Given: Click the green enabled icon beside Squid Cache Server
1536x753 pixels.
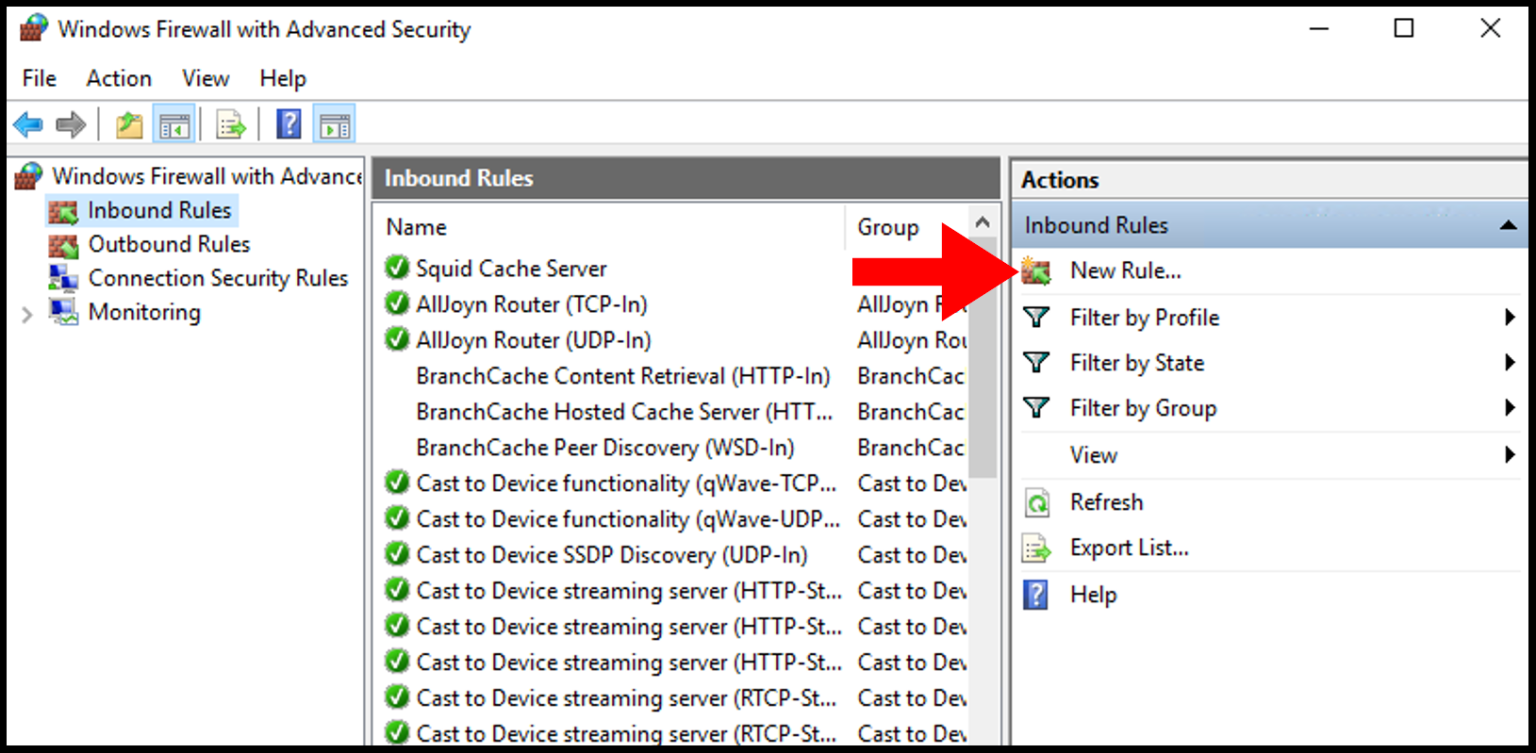Looking at the screenshot, I should coord(397,268).
